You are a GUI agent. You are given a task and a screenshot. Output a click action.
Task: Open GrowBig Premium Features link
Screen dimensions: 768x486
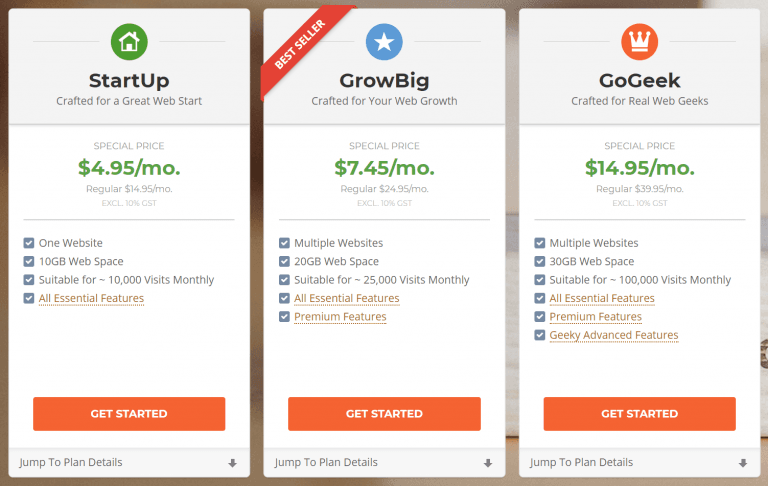pos(340,317)
